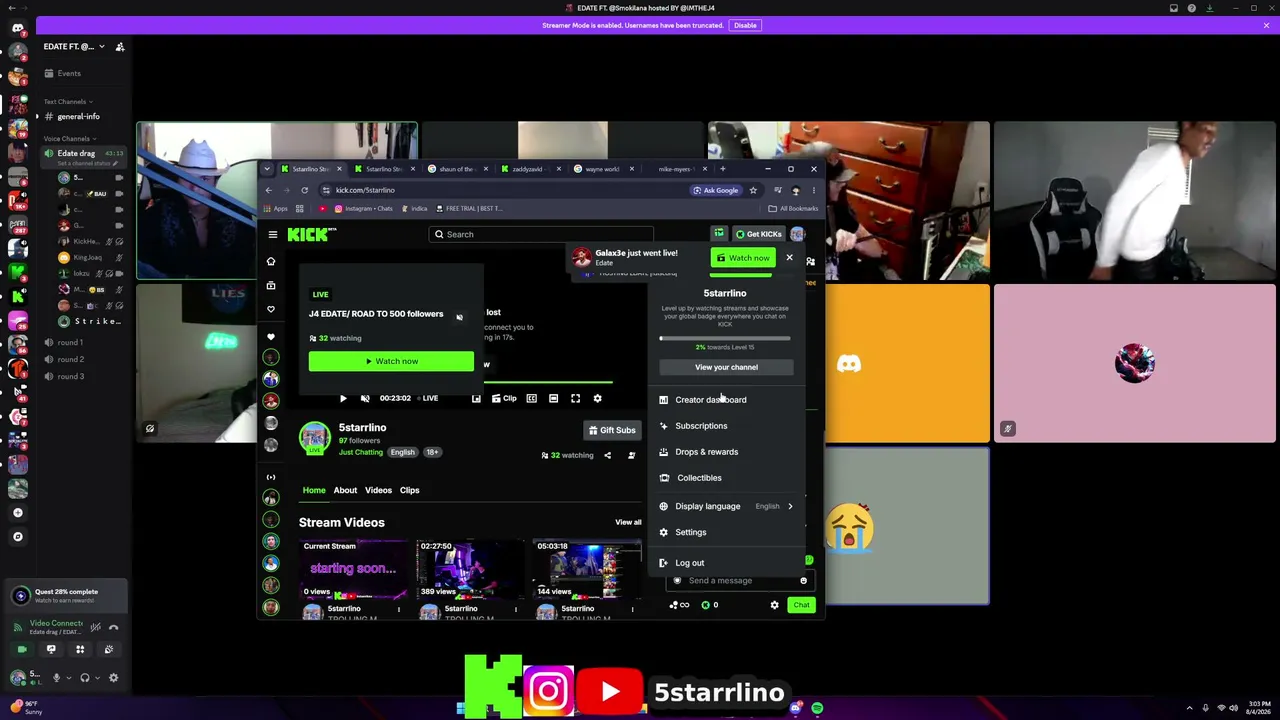Open the Instagram Chats bookmark

click(x=364, y=209)
